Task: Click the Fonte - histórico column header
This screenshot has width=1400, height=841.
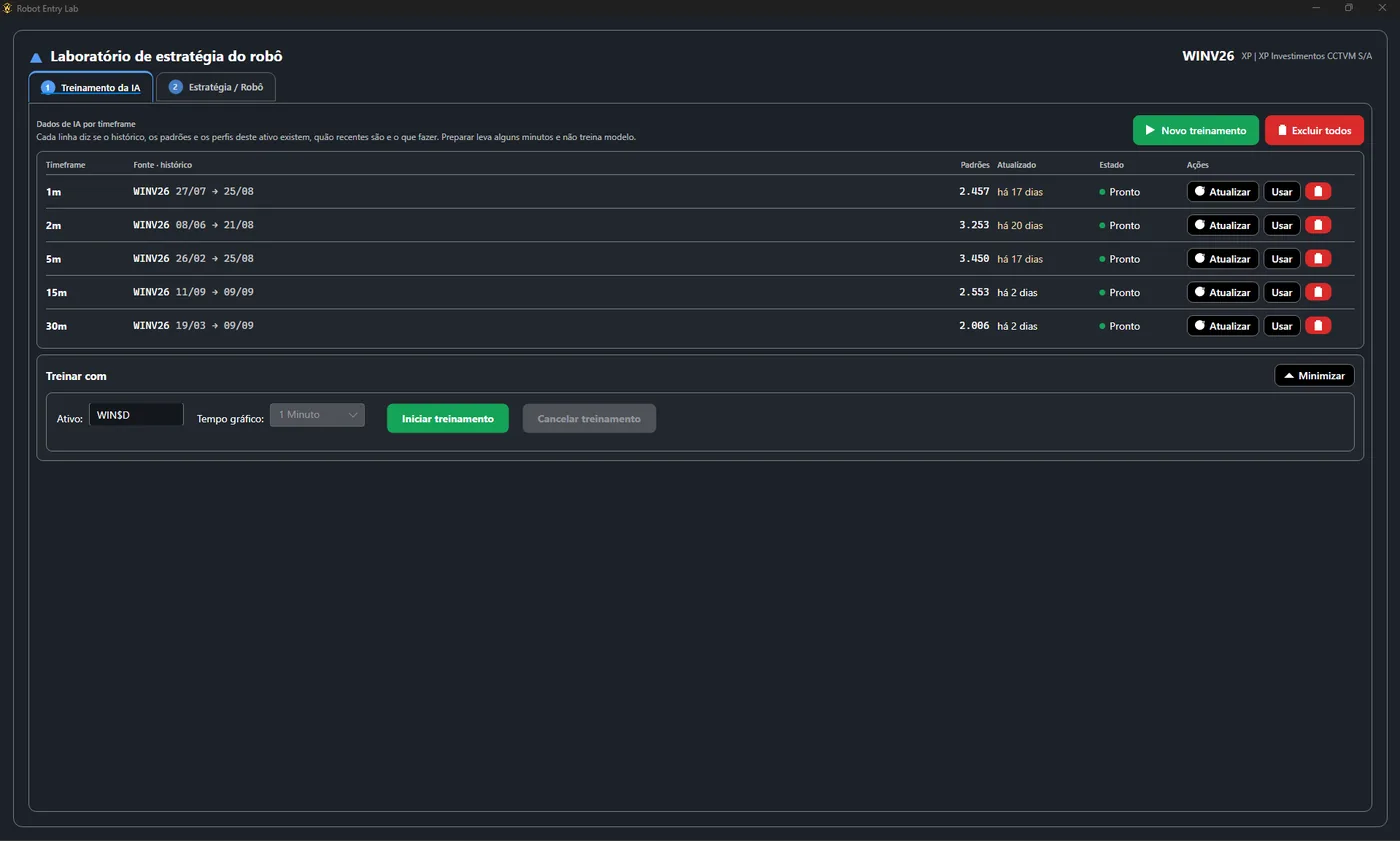Action: pos(162,165)
